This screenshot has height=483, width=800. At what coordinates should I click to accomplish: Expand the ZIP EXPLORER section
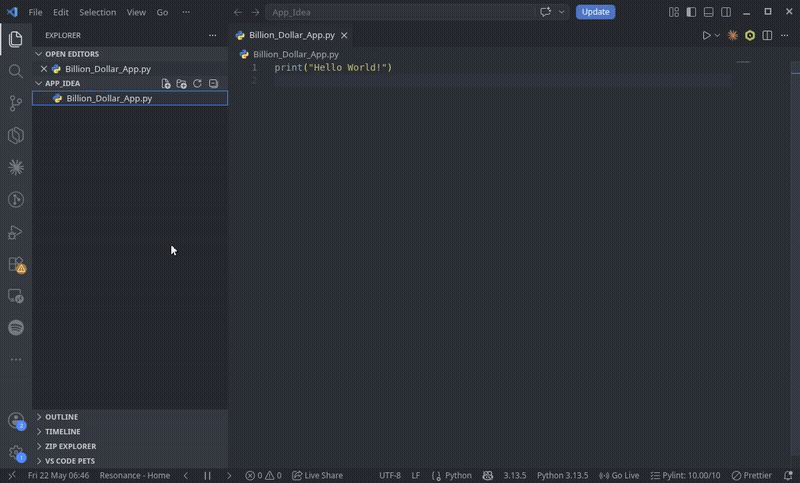tap(130, 446)
